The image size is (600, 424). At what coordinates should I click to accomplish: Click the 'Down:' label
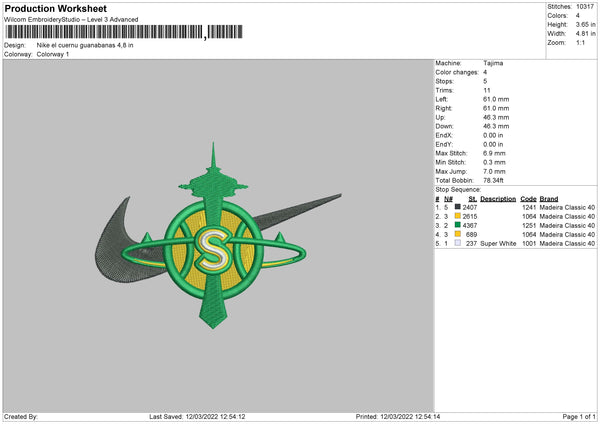click(444, 126)
